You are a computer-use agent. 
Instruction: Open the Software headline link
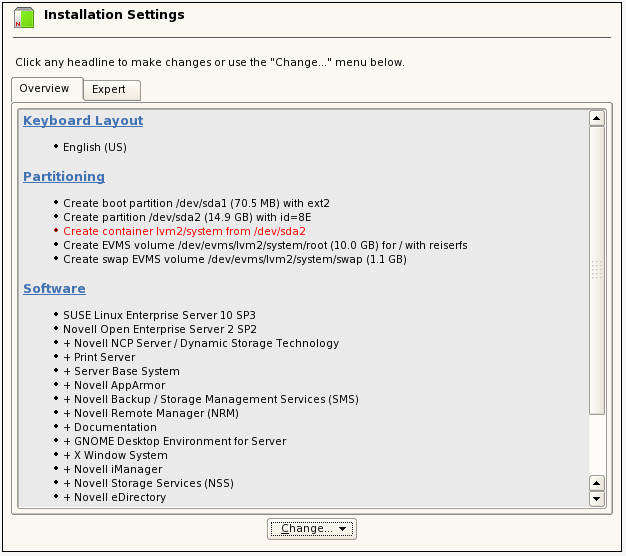click(x=54, y=289)
